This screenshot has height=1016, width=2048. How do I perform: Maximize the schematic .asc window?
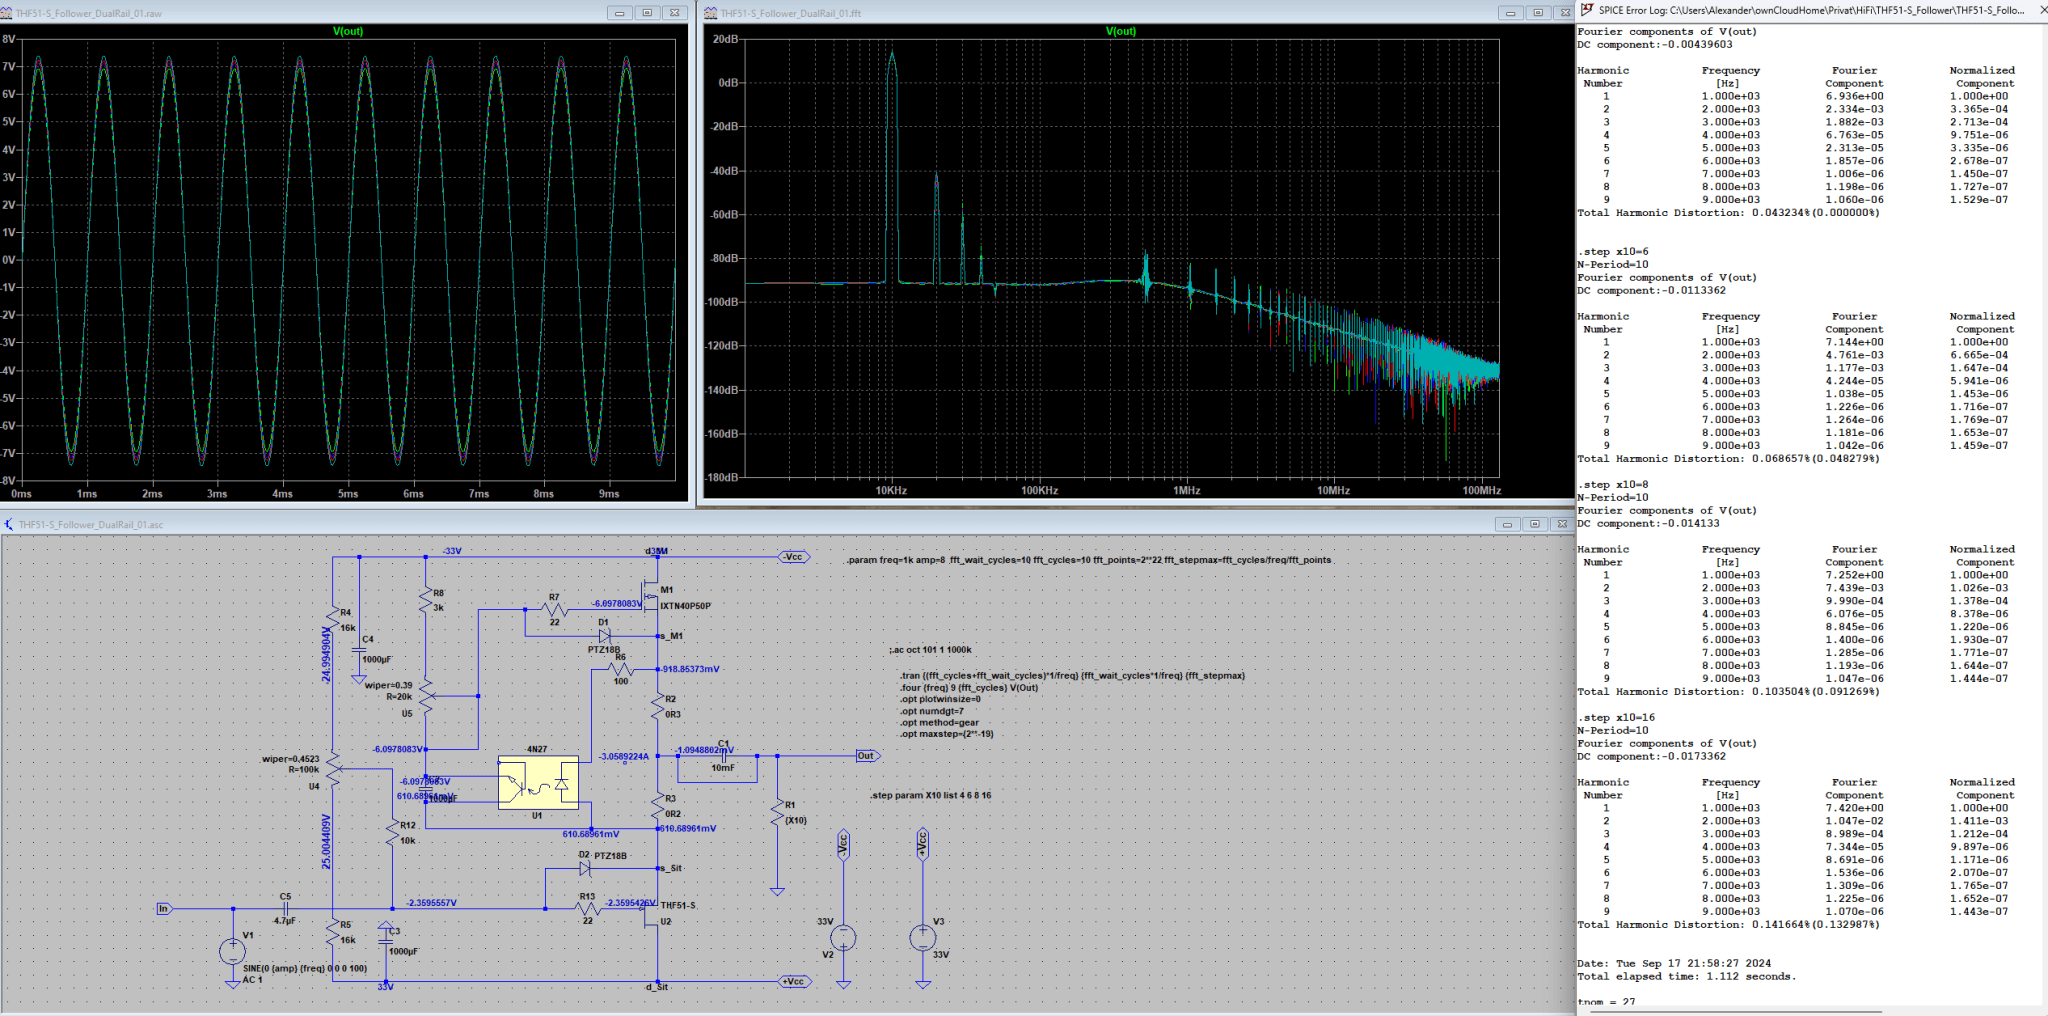click(x=1535, y=524)
